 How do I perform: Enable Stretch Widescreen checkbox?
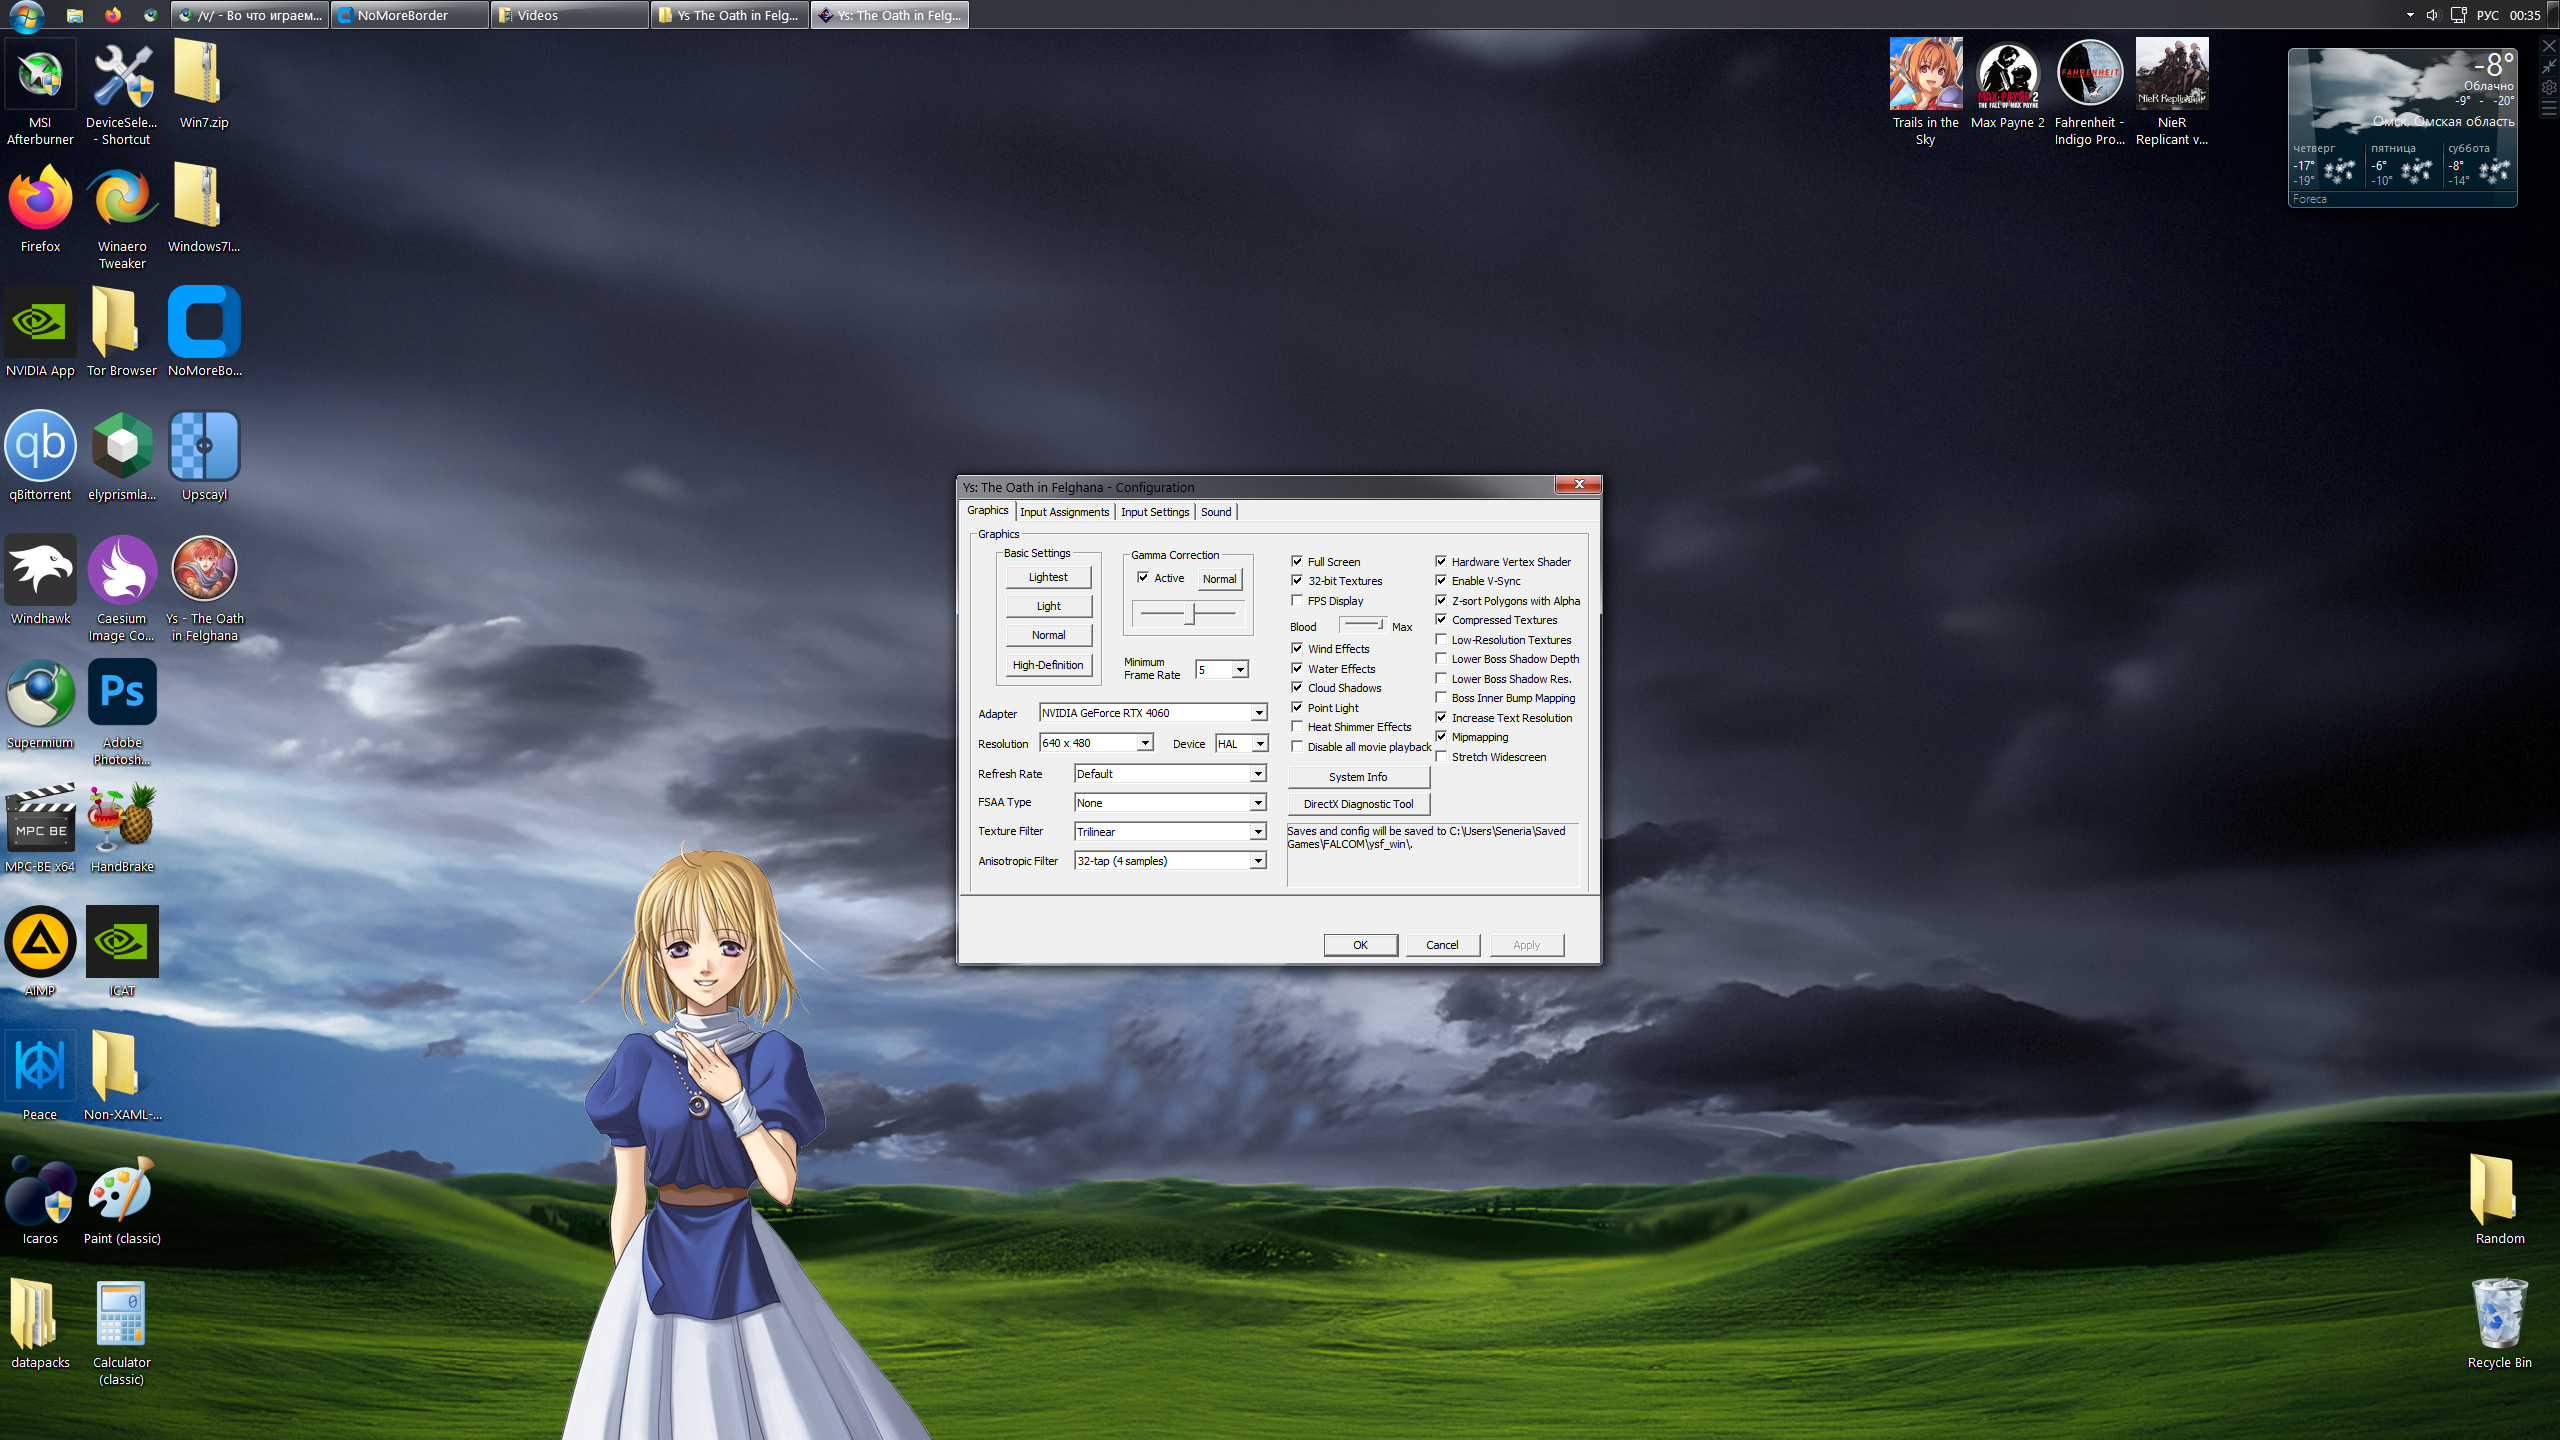coord(1441,756)
